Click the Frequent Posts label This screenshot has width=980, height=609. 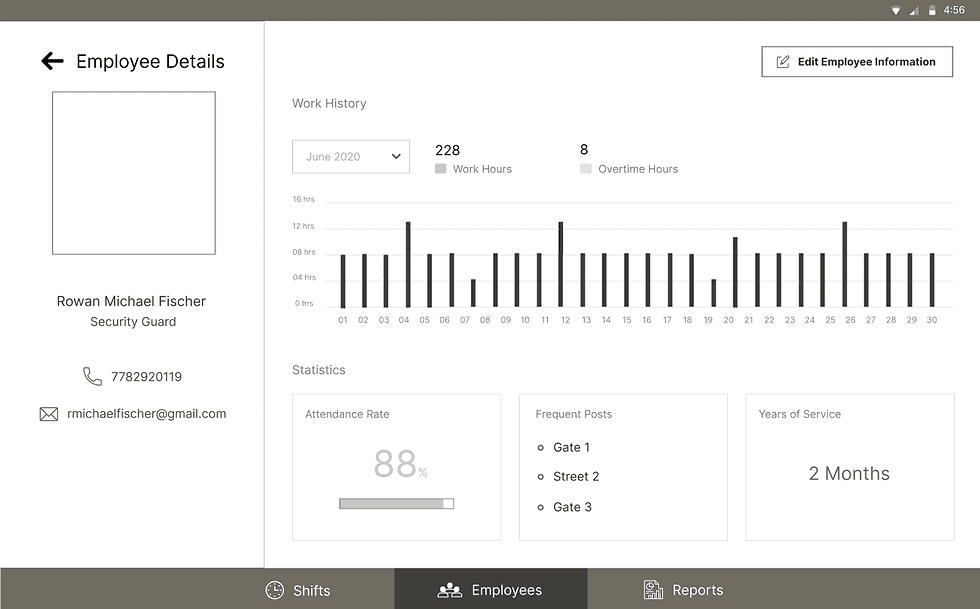click(x=574, y=414)
